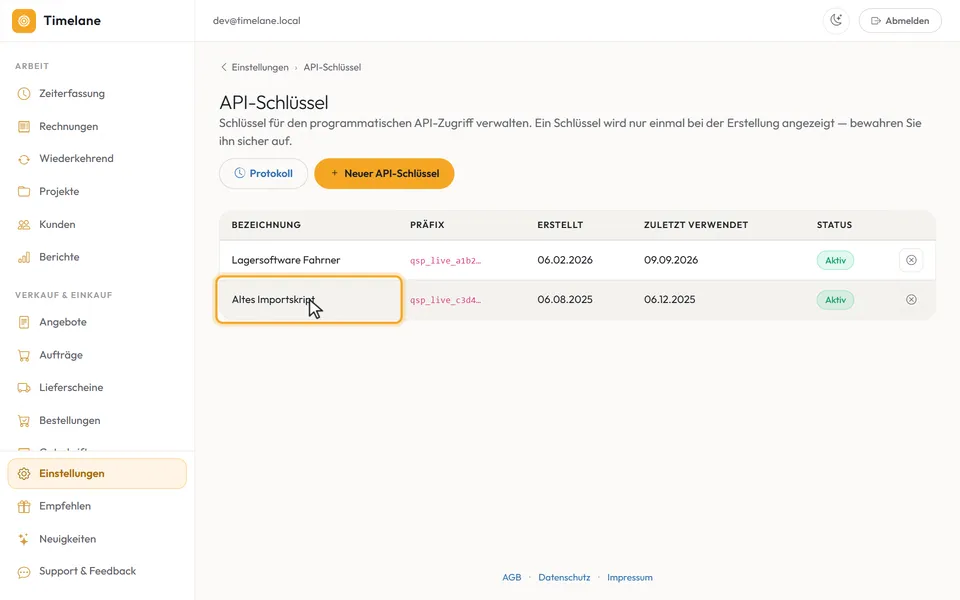The height and width of the screenshot is (600, 960).
Task: Click the Lieferscheine truck icon
Action: [x=24, y=388]
